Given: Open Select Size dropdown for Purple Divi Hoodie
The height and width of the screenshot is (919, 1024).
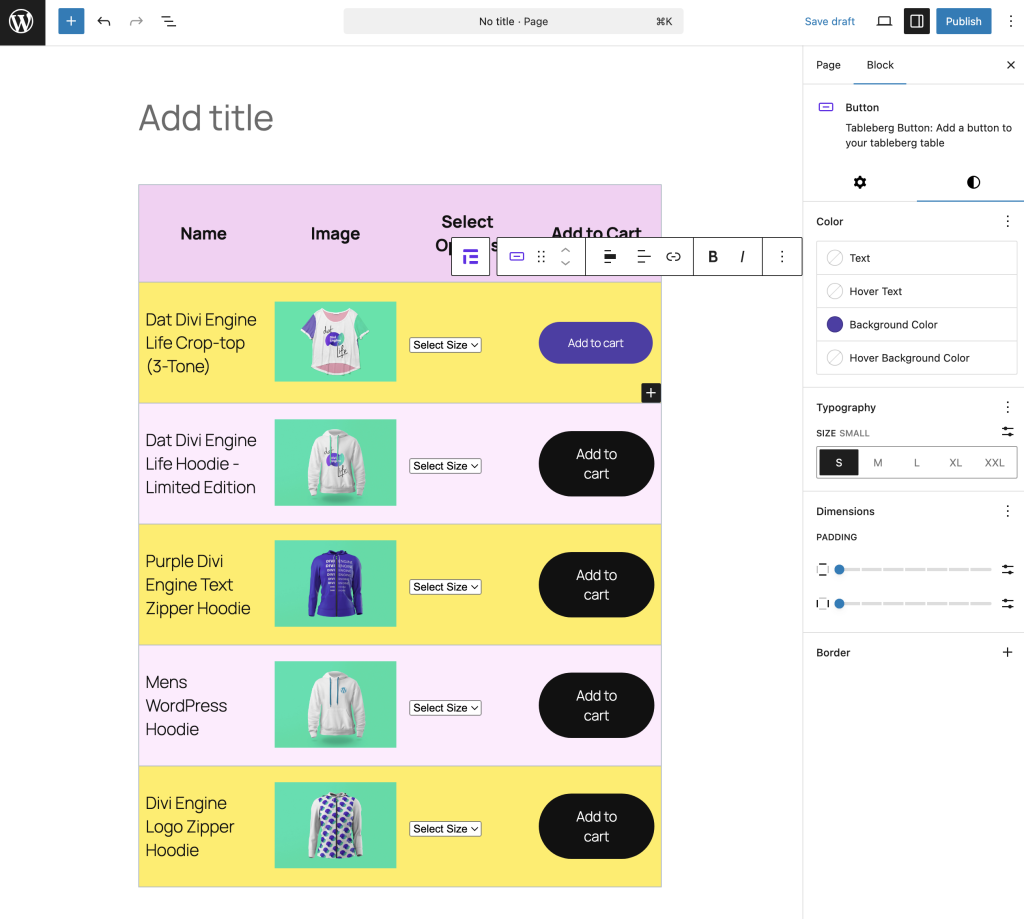Looking at the screenshot, I should click(445, 587).
